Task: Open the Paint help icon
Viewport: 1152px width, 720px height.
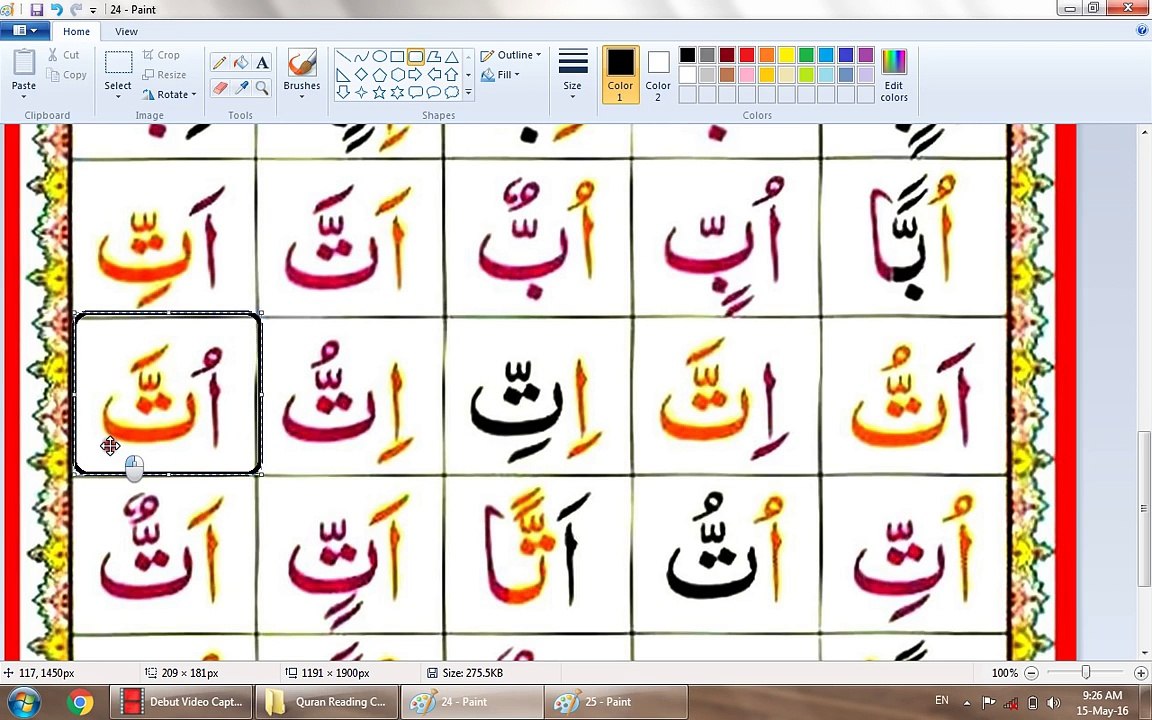Action: [x=1142, y=30]
